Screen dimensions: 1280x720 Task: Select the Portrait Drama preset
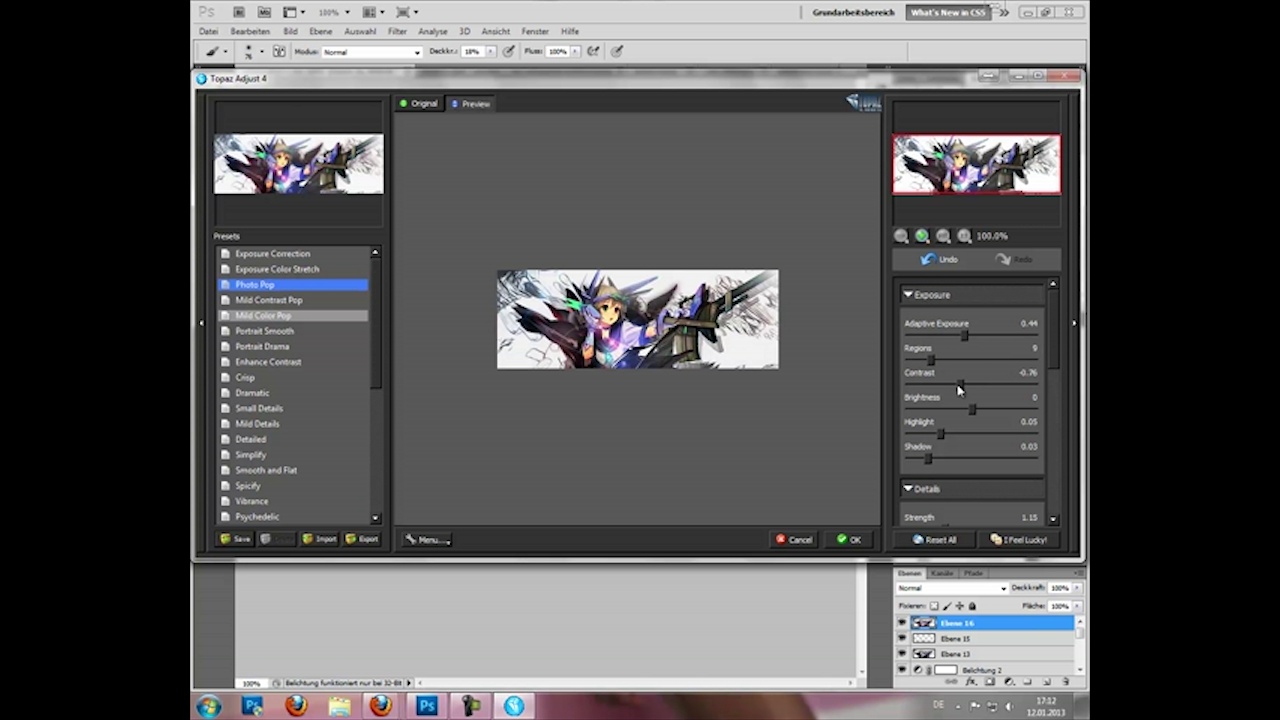pyautogui.click(x=262, y=347)
